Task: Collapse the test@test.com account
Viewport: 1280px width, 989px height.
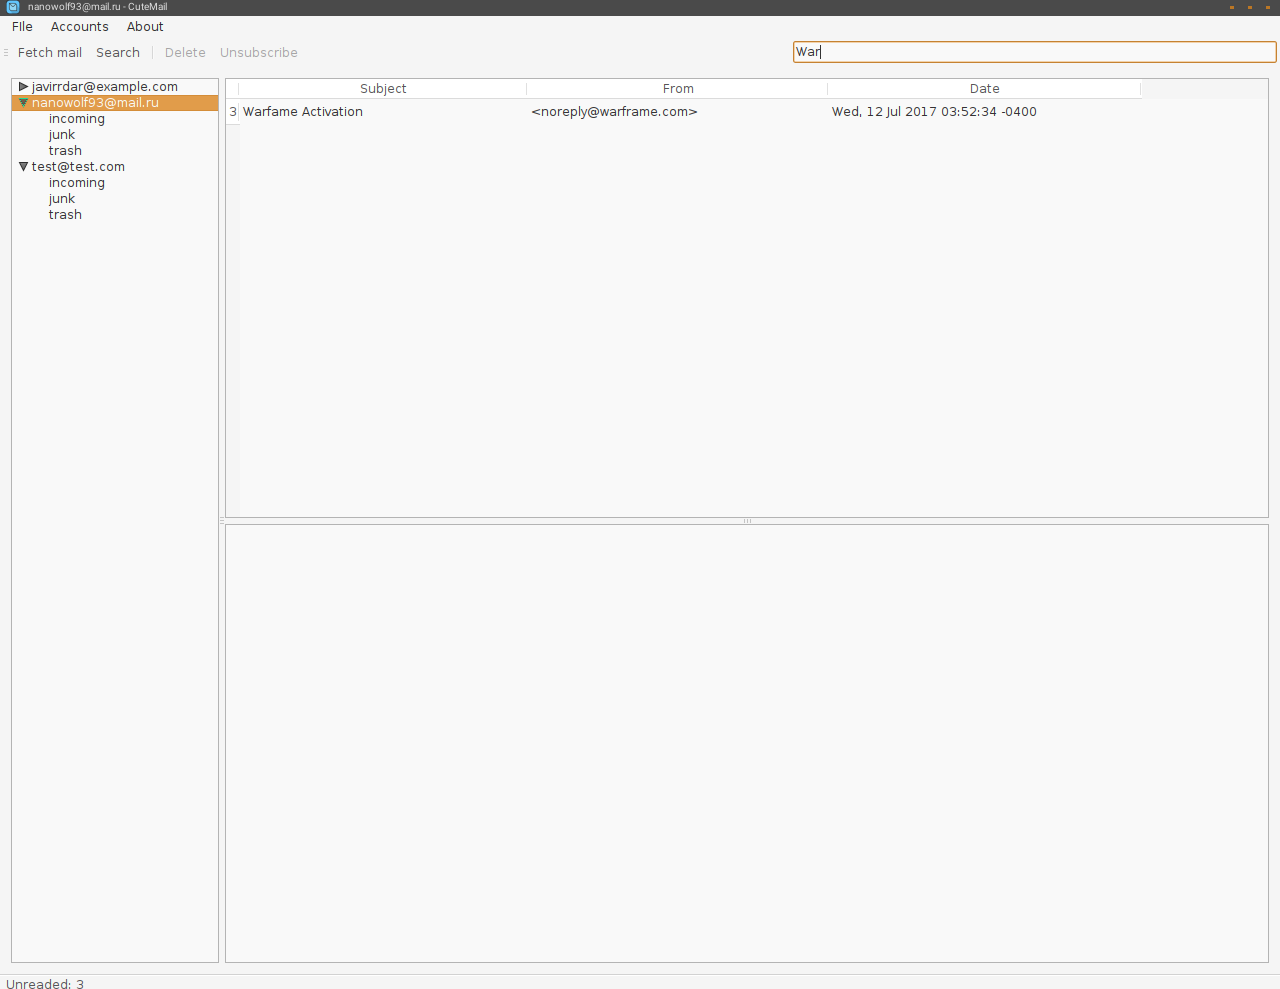Action: coord(24,167)
